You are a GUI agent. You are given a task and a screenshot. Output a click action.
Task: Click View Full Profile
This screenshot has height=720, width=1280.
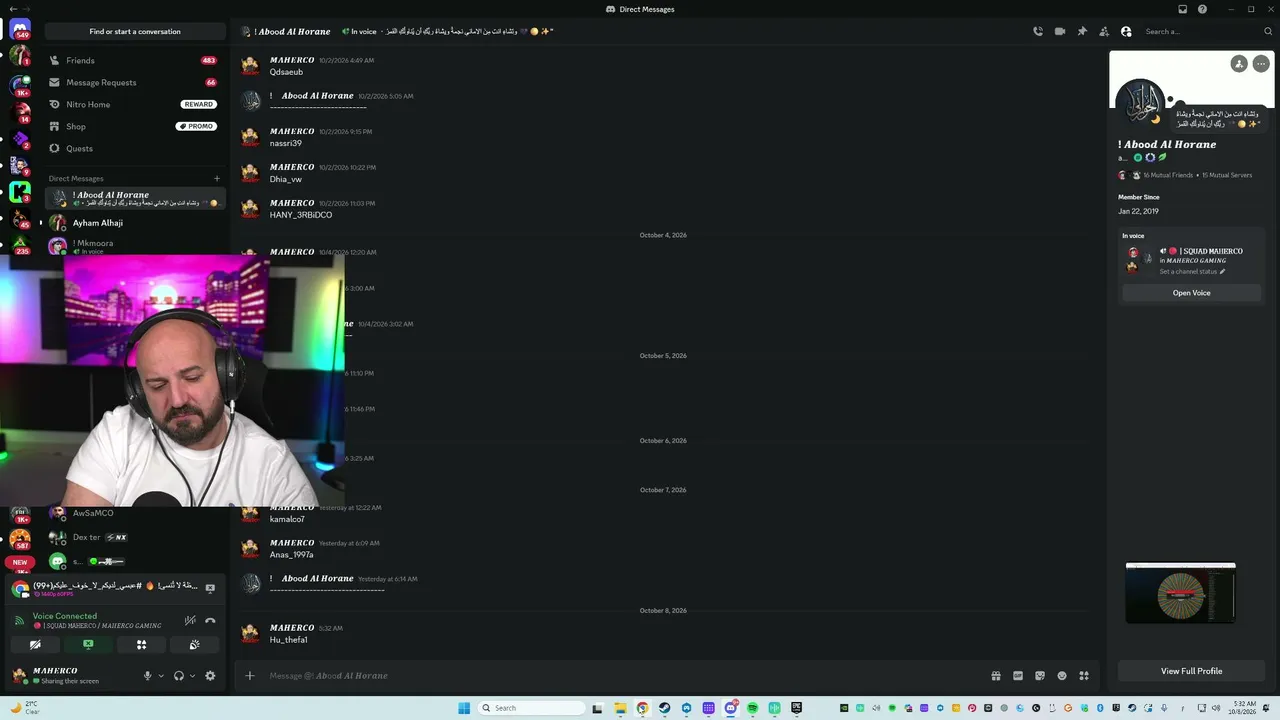(1191, 671)
